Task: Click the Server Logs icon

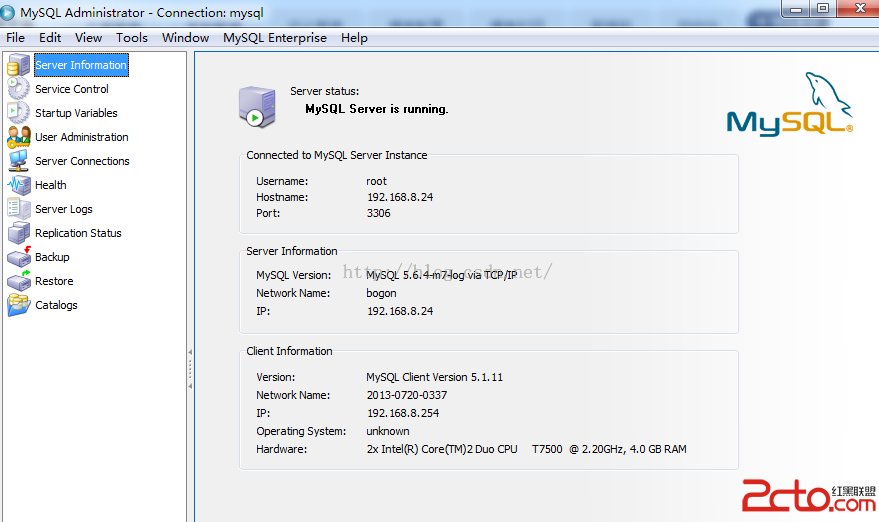Action: (18, 209)
